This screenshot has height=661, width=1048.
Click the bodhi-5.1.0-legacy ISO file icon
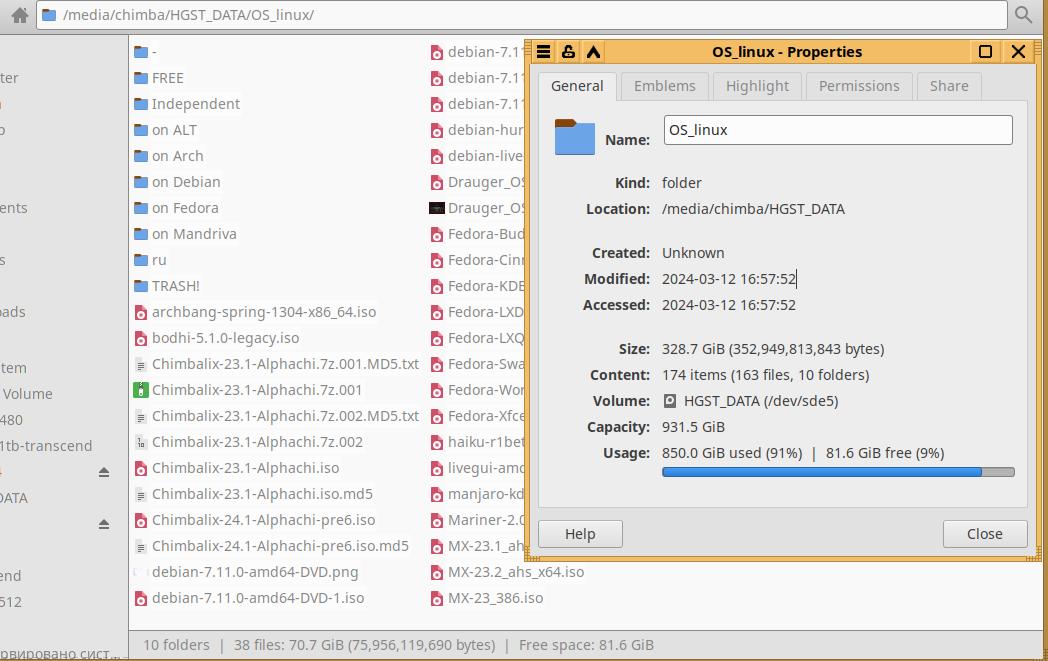141,338
